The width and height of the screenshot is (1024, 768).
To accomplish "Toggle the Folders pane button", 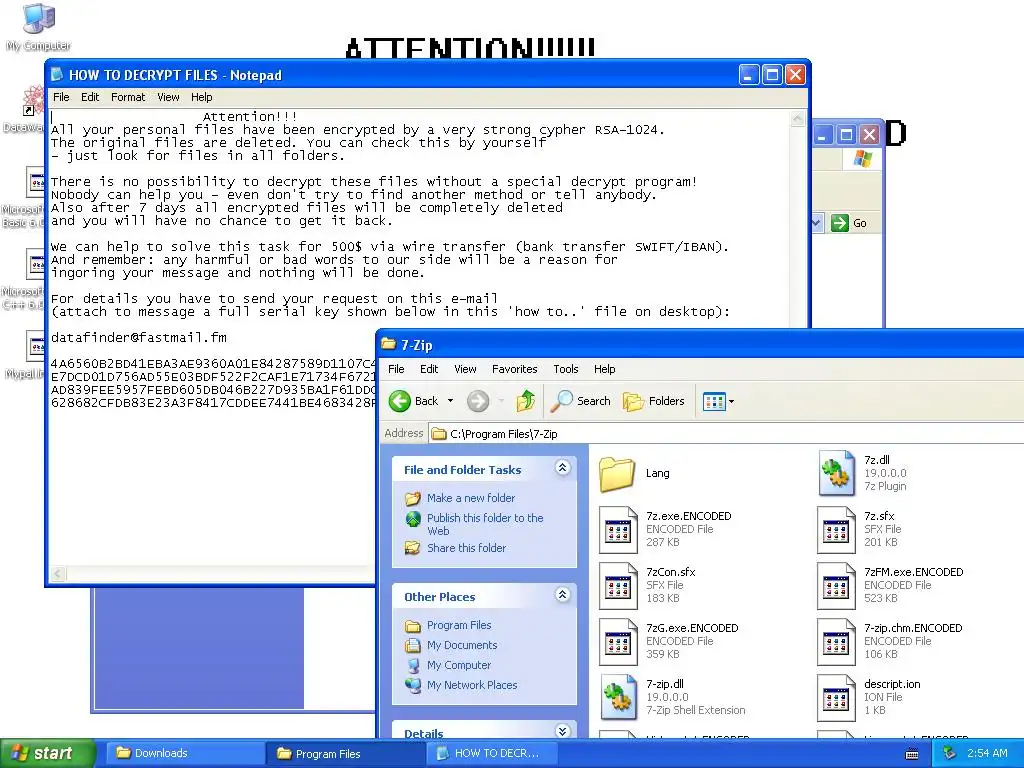I will click(x=654, y=401).
